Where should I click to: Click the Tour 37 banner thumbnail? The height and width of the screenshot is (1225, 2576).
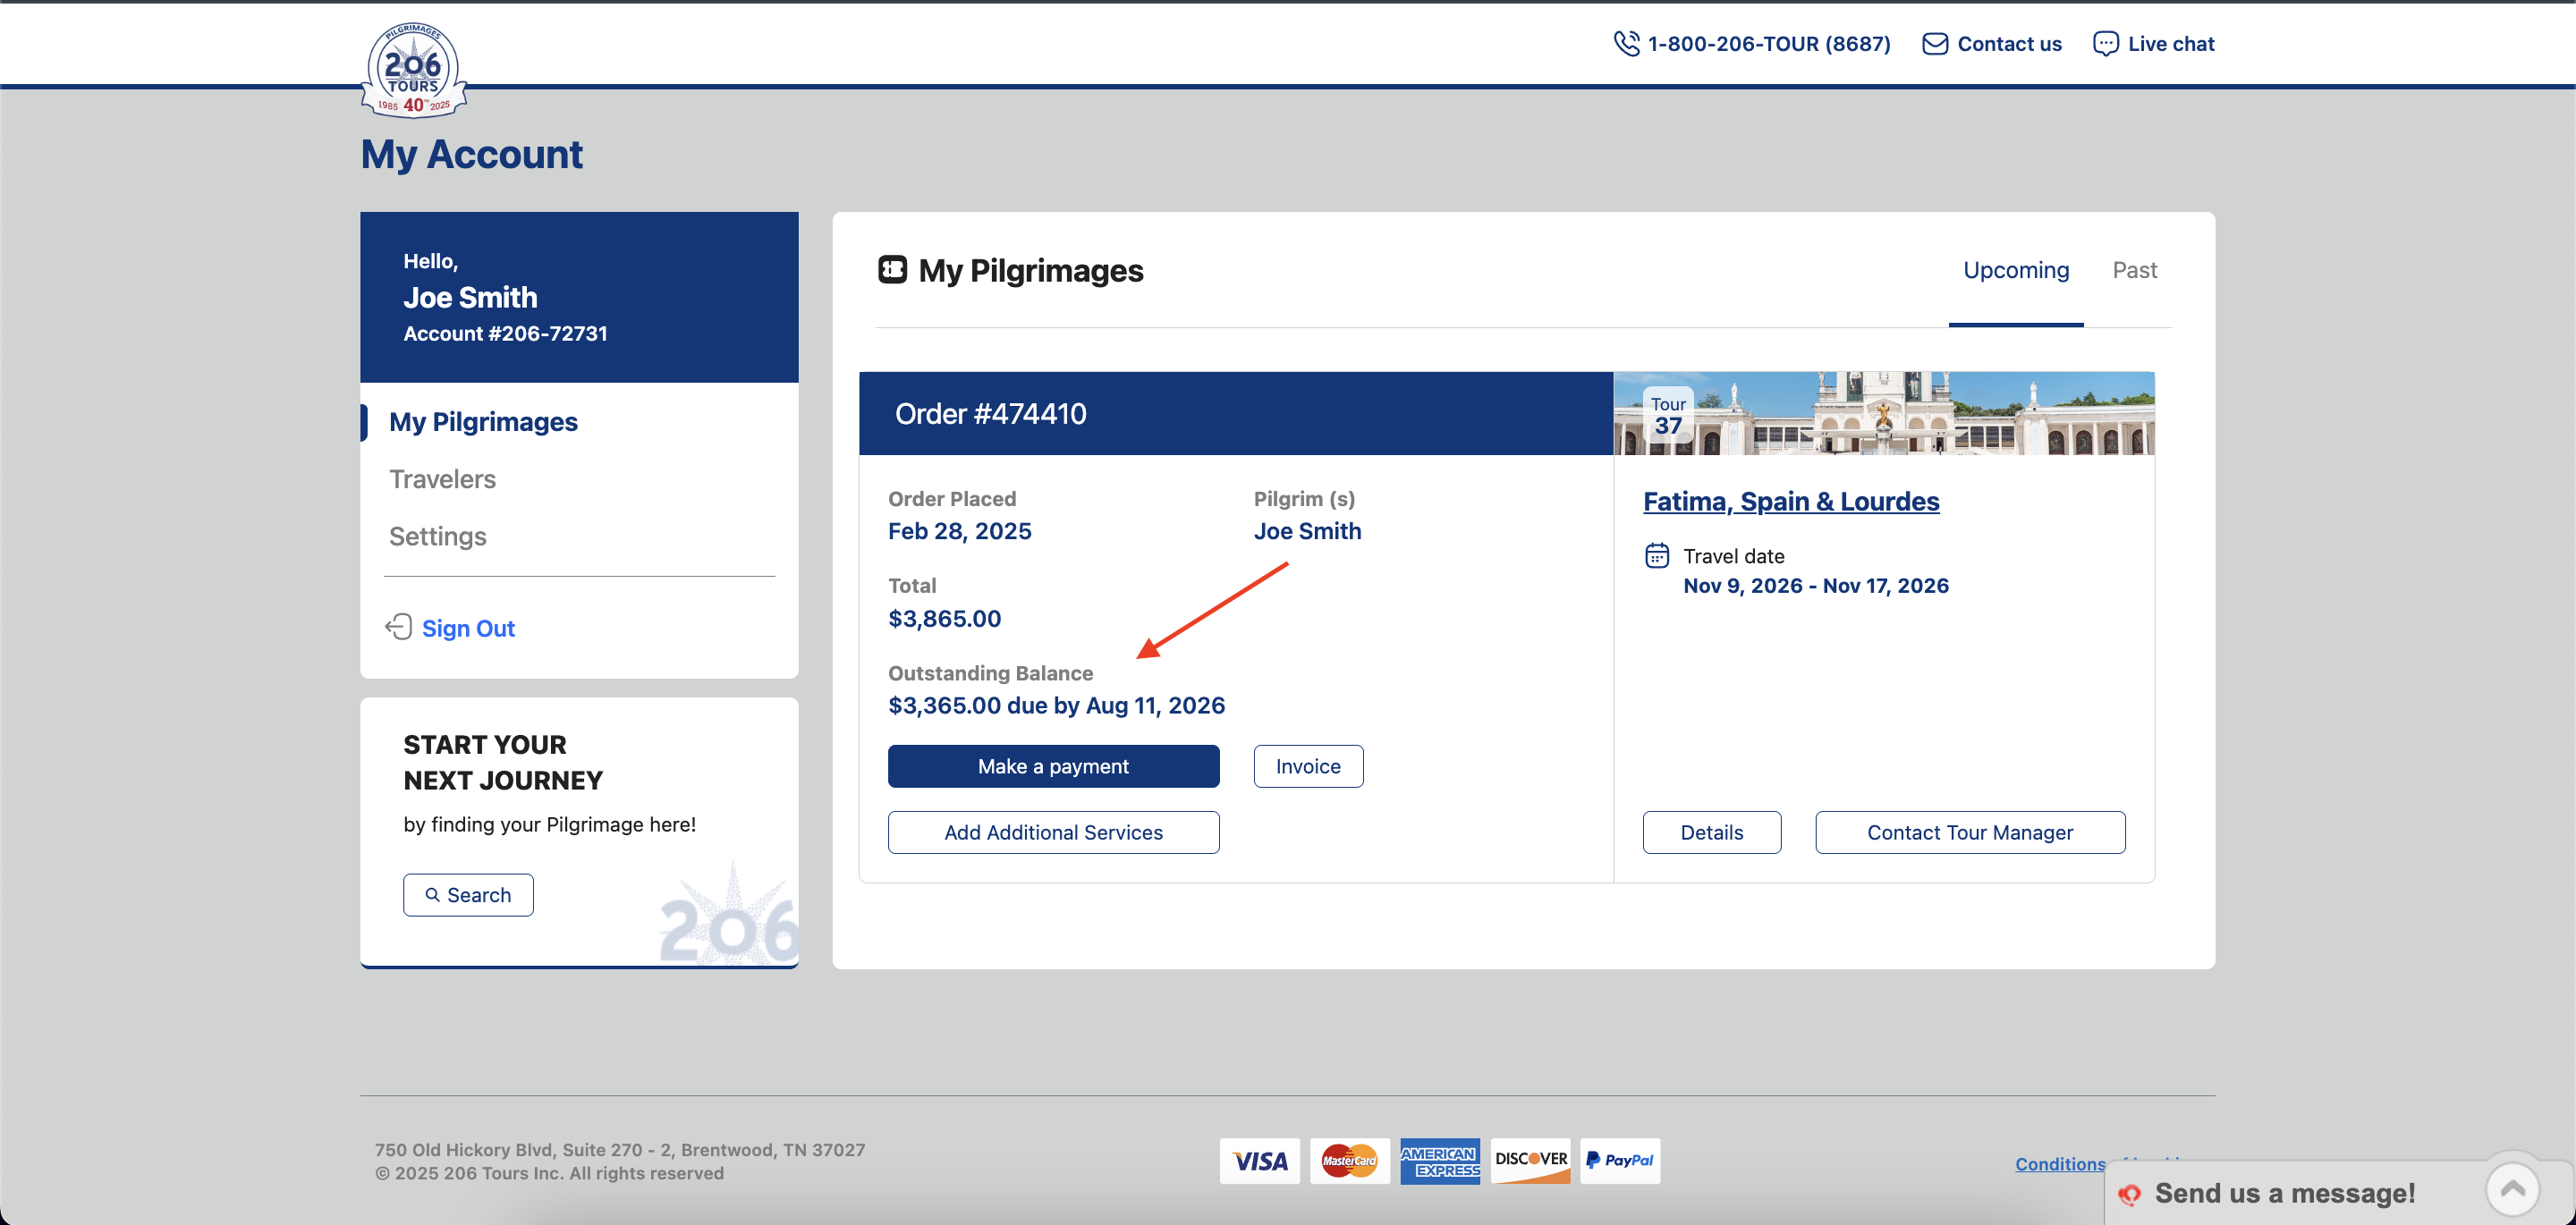(1883, 413)
